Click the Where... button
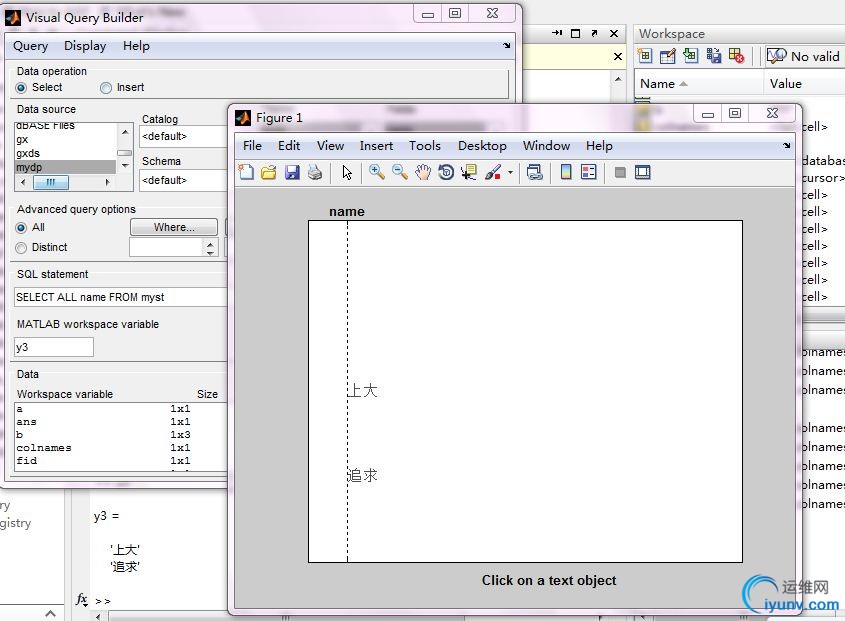The height and width of the screenshot is (621, 845). click(174, 227)
